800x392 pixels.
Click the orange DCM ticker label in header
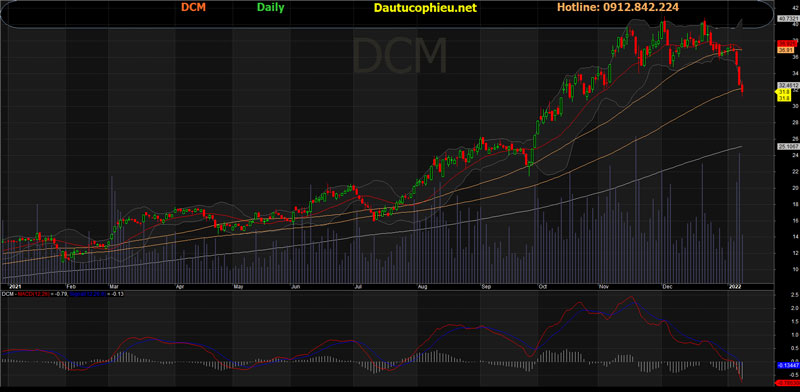193,8
